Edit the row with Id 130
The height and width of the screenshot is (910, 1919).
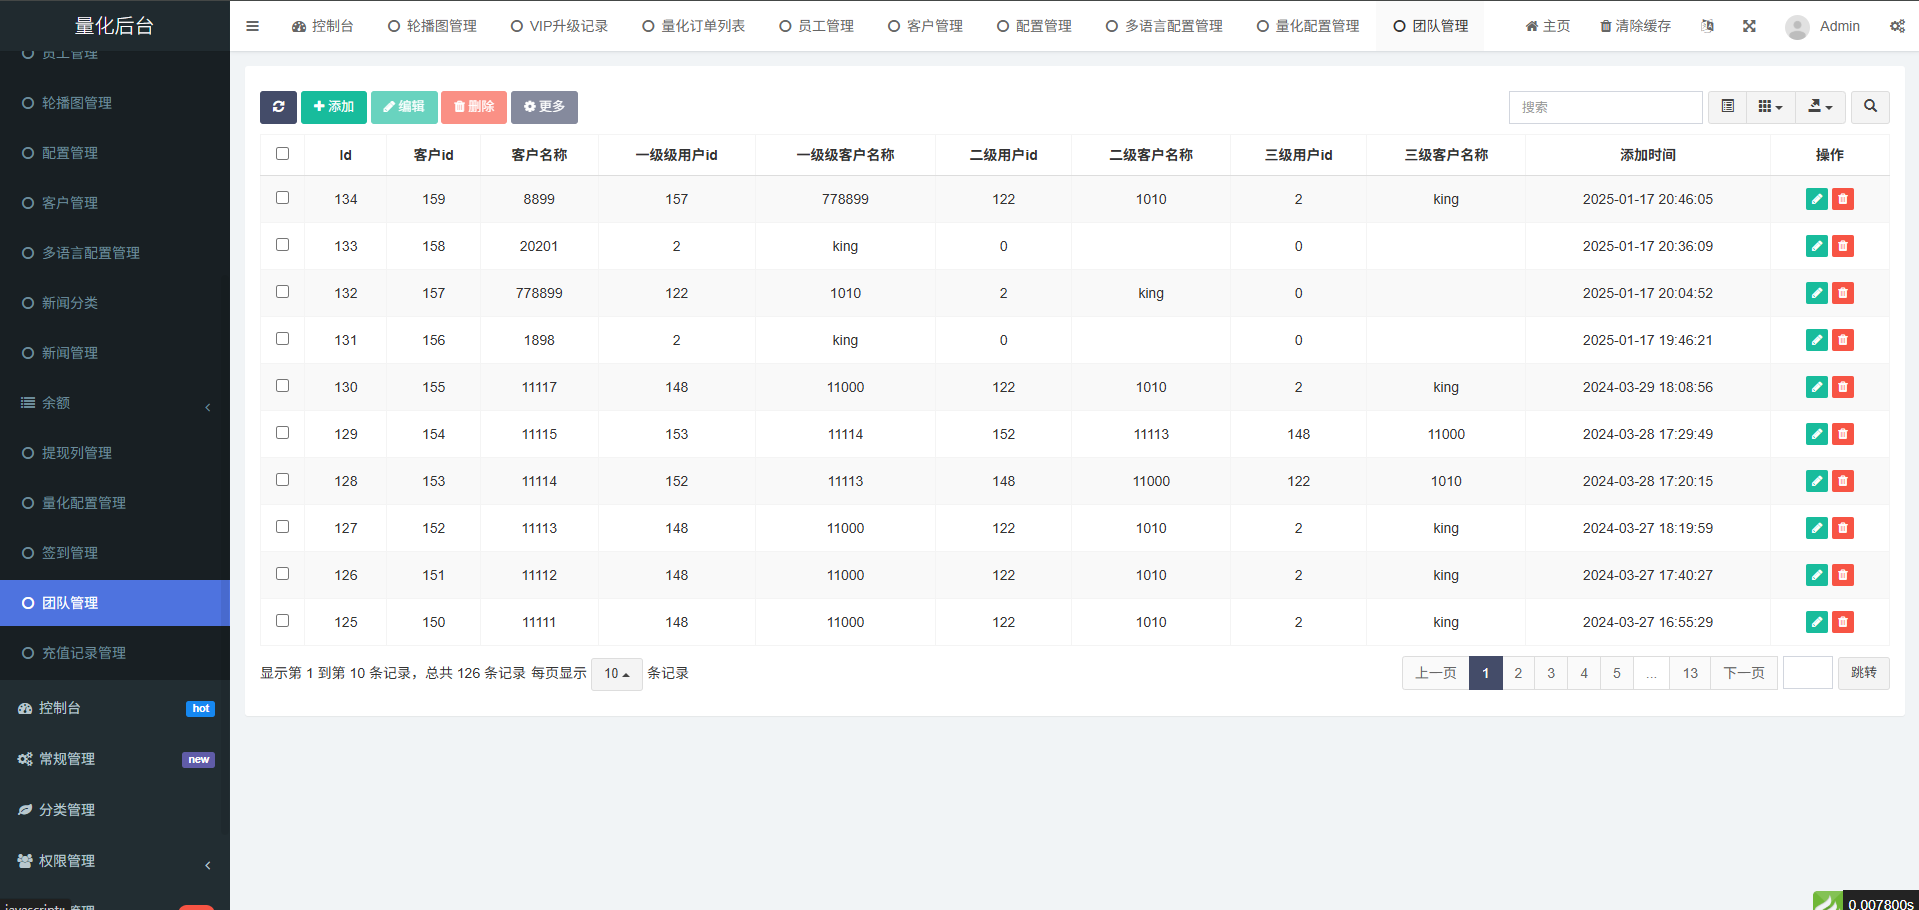[x=1817, y=387]
